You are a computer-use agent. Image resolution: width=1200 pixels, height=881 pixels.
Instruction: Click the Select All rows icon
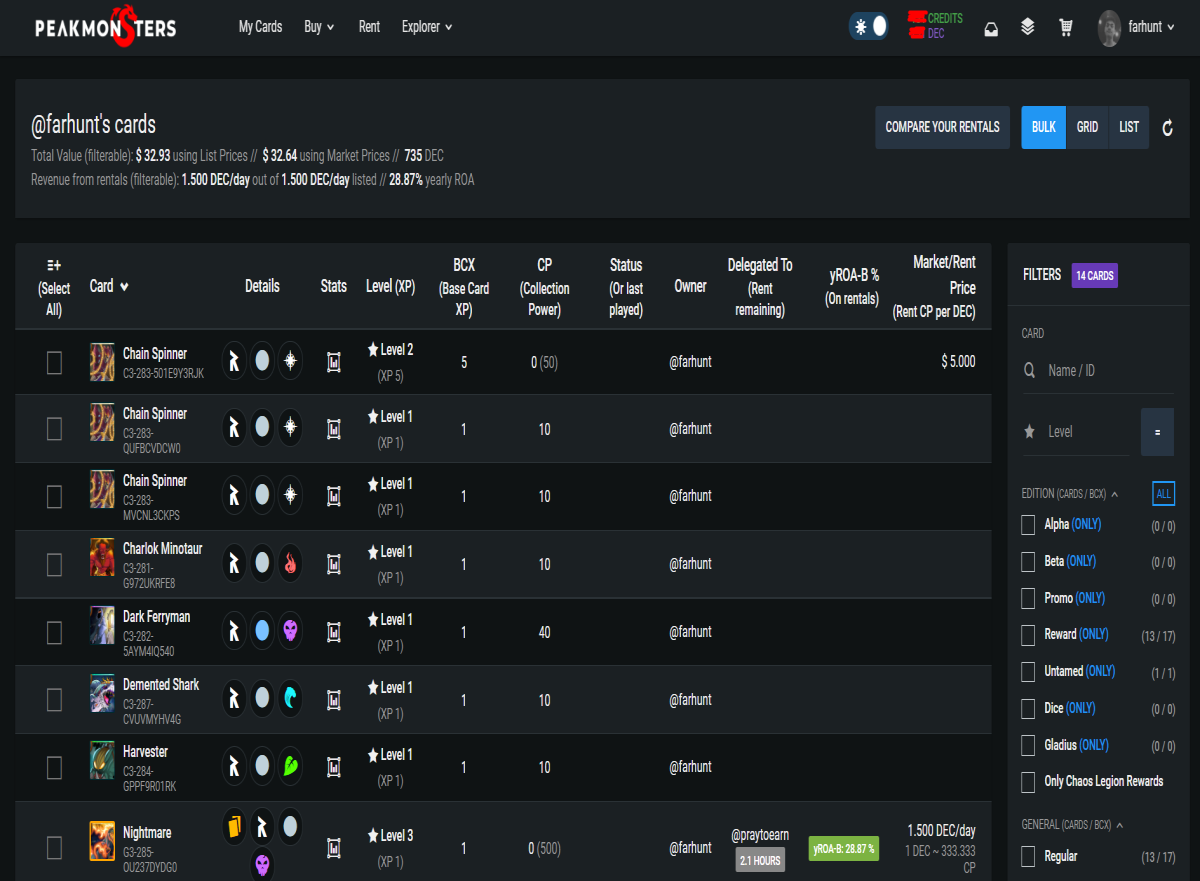pos(54,265)
